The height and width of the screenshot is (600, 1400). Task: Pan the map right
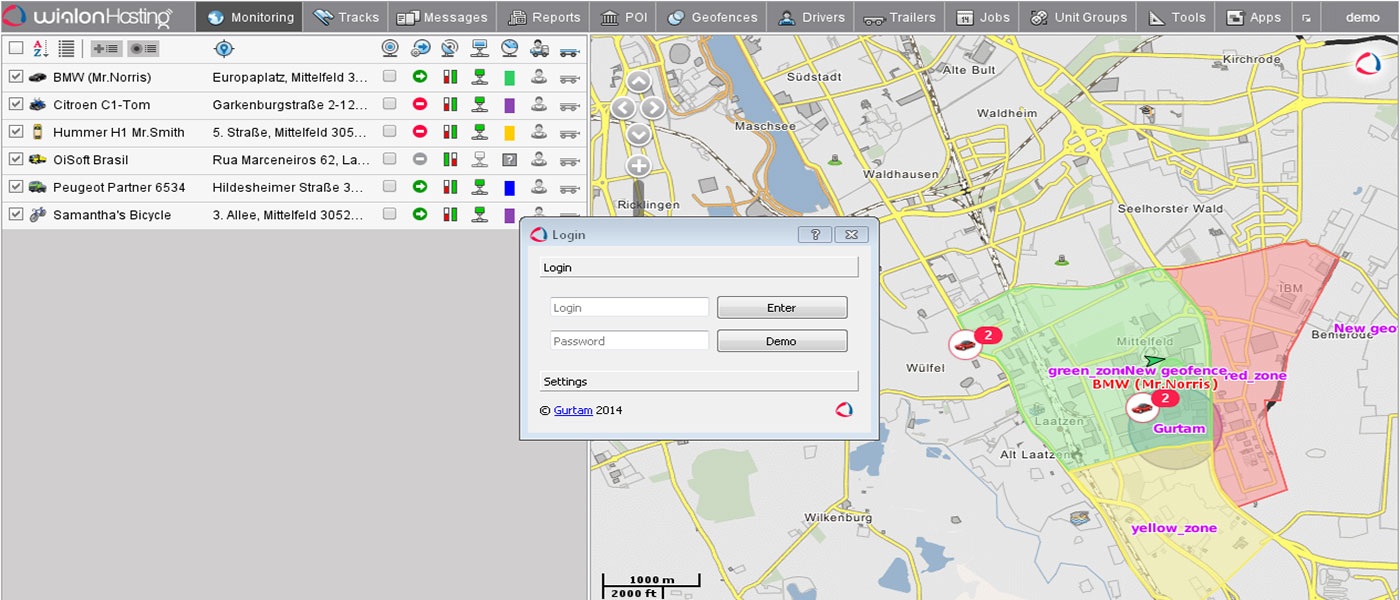tap(653, 108)
